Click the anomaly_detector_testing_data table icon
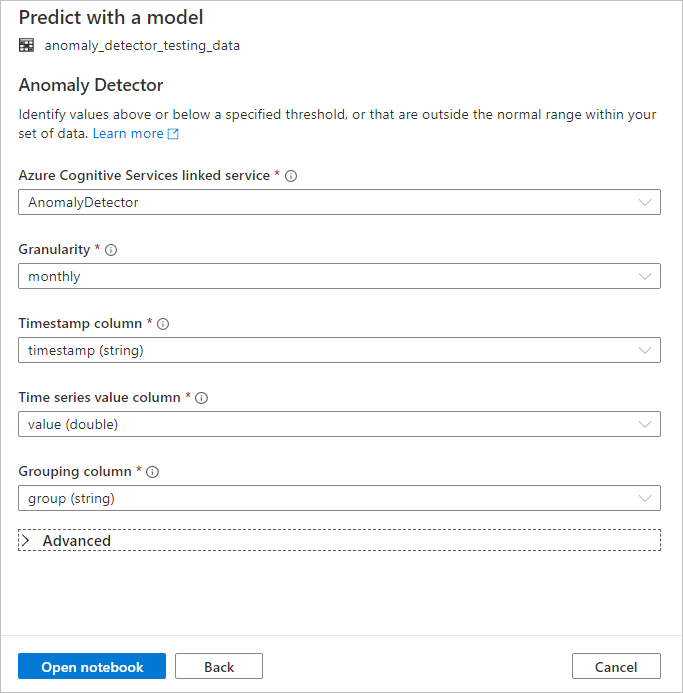683x693 pixels. click(26, 45)
